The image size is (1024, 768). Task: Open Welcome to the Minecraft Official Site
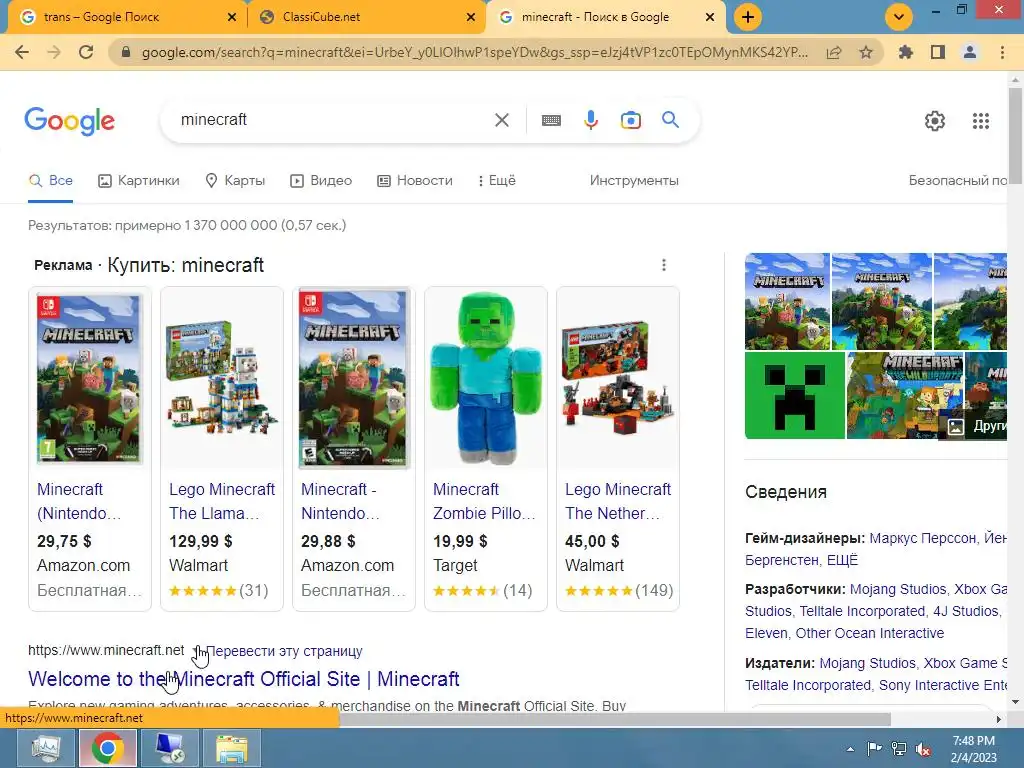coord(244,679)
